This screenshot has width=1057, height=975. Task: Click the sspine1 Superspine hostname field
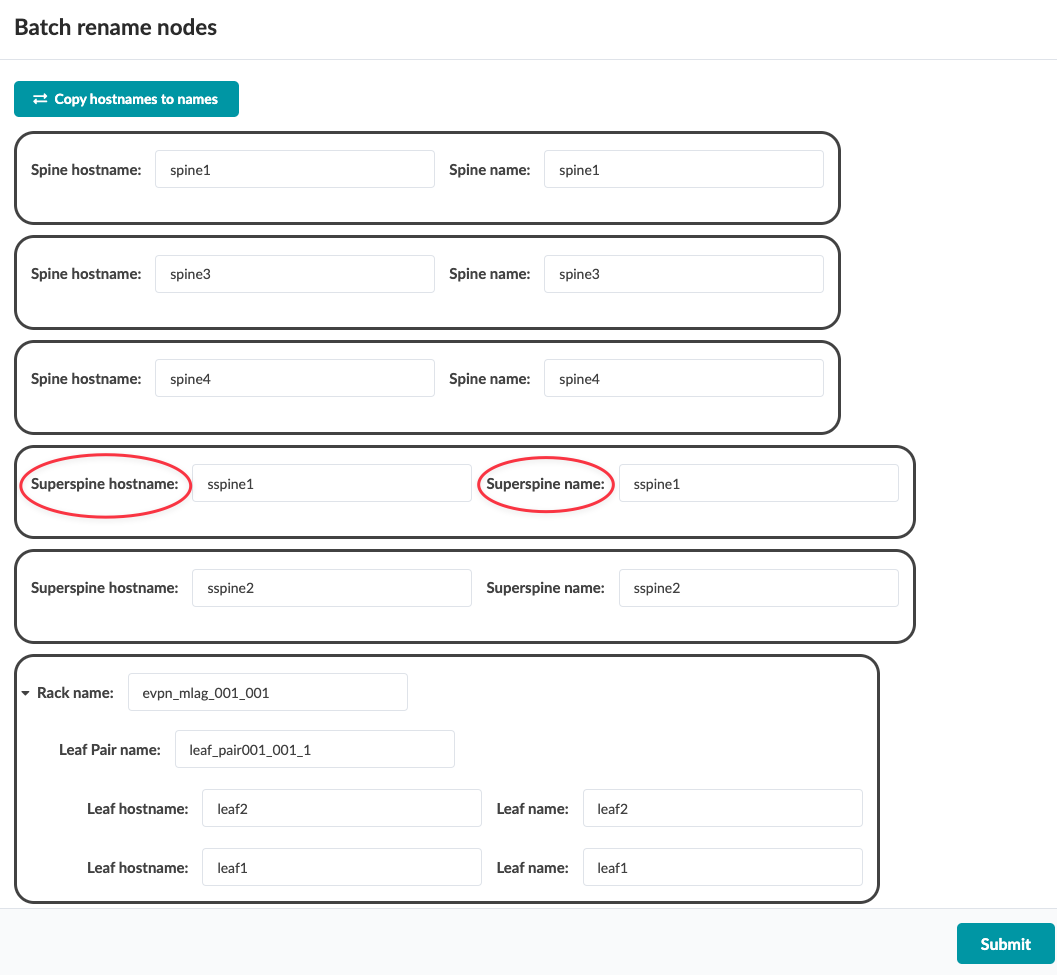tap(331, 483)
